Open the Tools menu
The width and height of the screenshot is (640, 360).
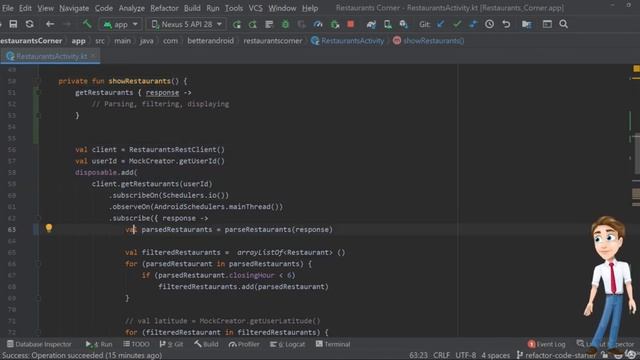coord(234,8)
